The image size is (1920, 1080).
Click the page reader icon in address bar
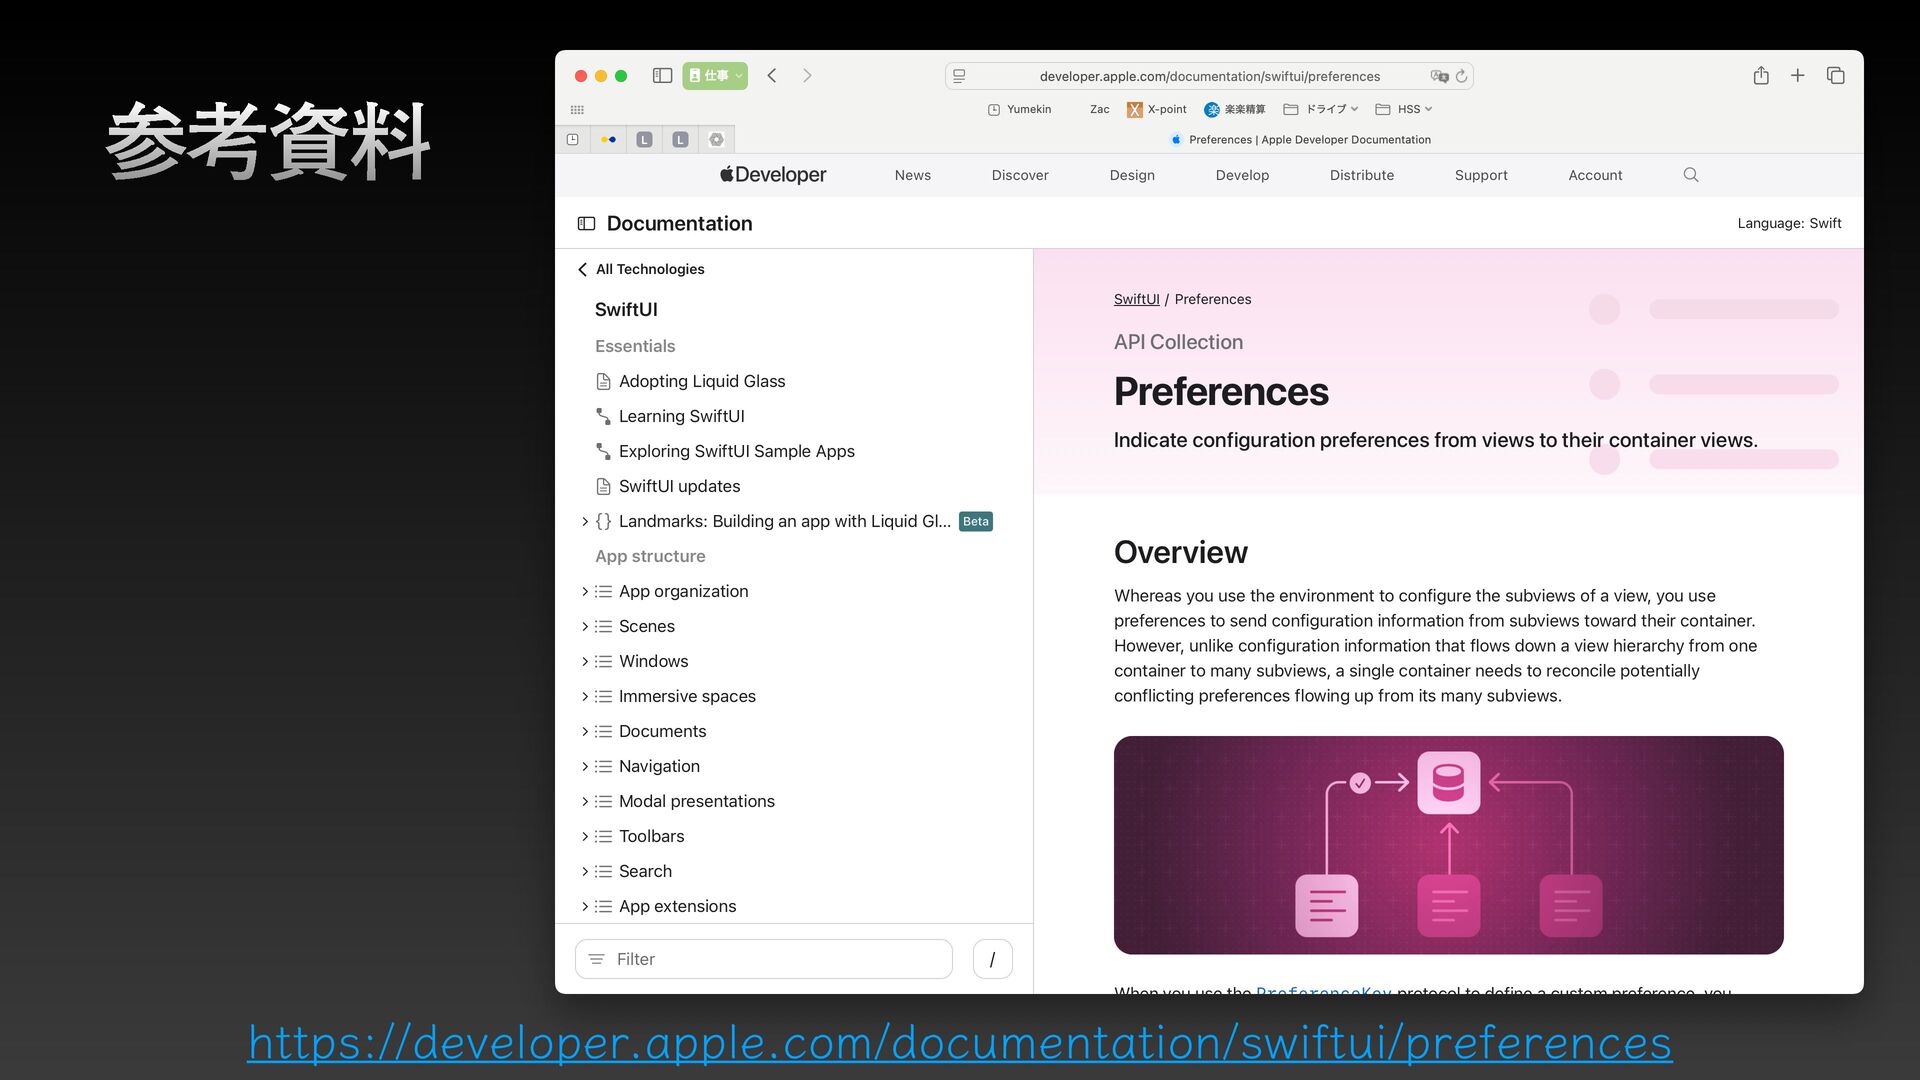point(959,76)
